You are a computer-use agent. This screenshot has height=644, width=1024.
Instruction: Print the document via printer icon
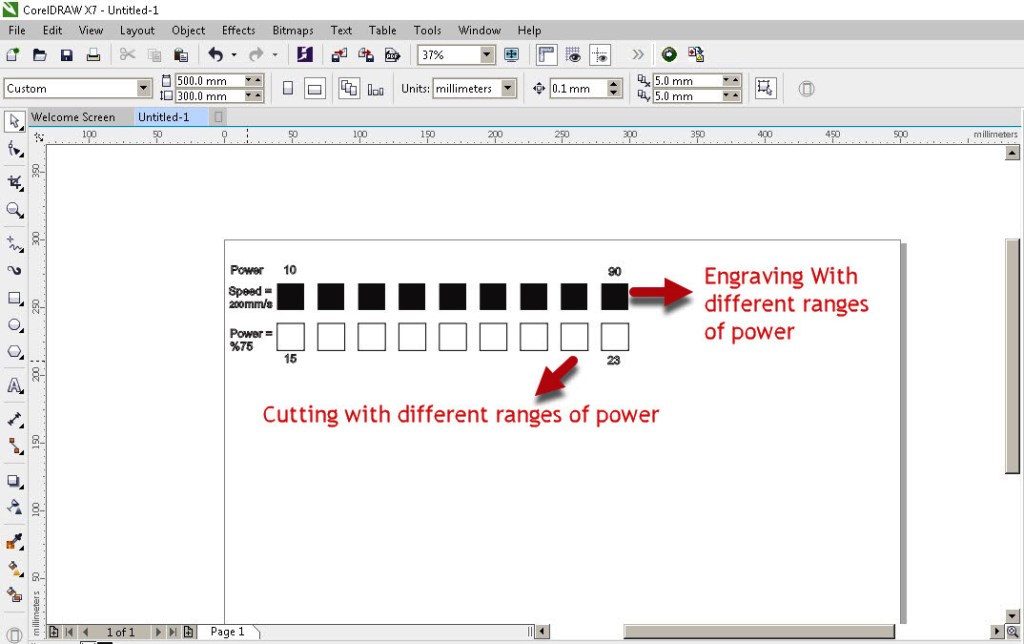[x=93, y=55]
